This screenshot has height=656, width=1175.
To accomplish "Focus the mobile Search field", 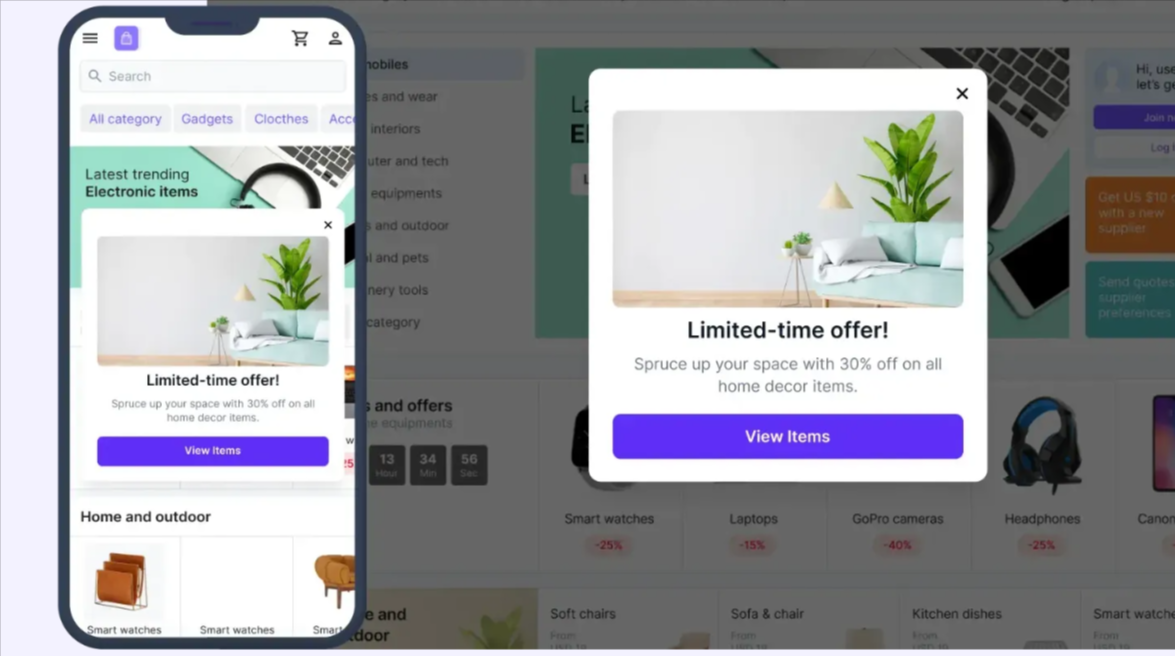I will click(x=213, y=76).
